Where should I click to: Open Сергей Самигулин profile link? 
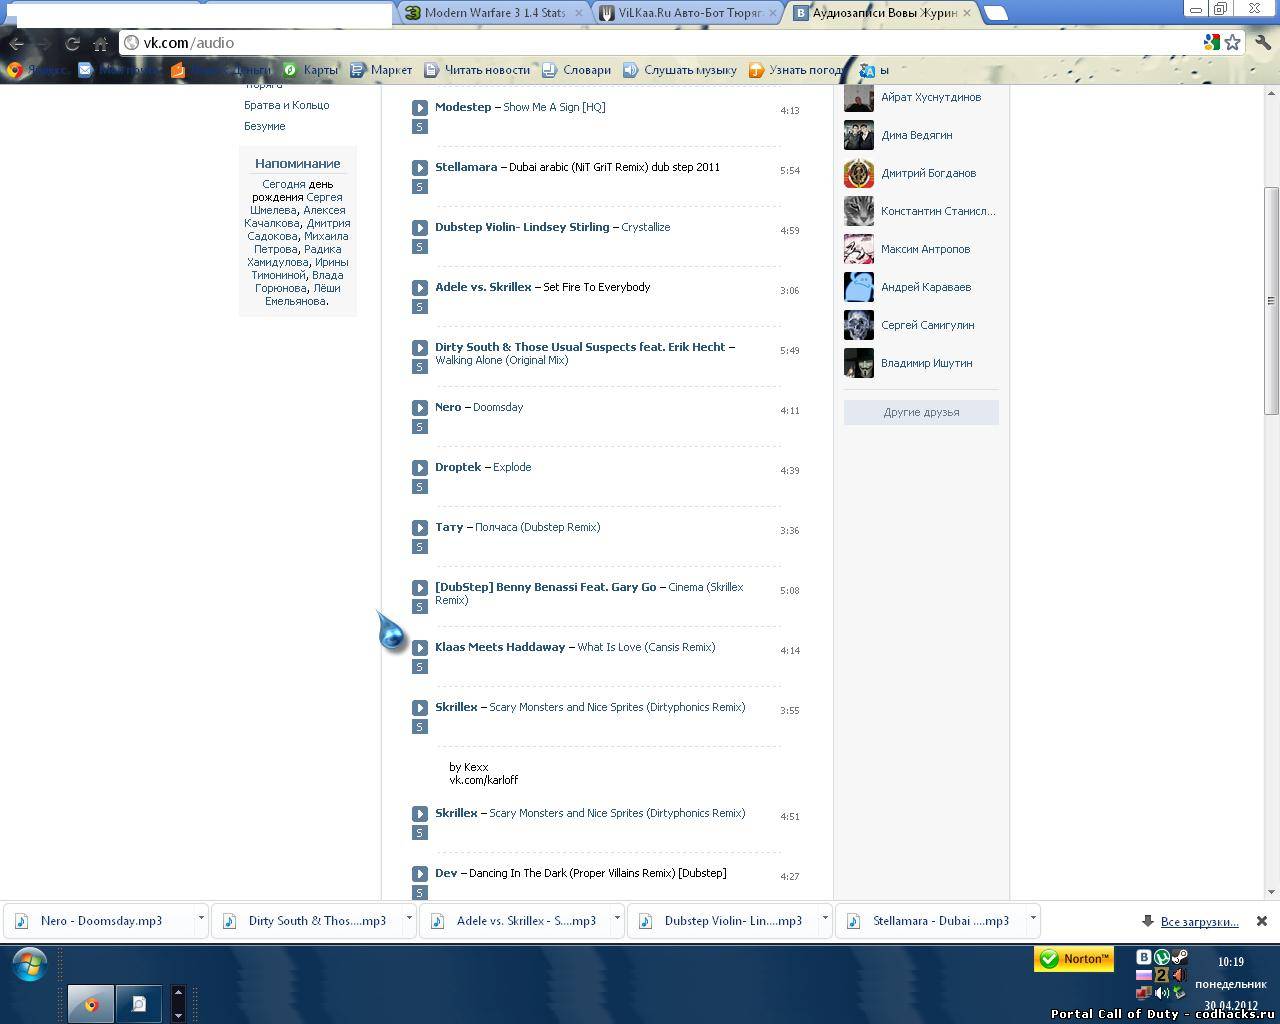pos(927,325)
